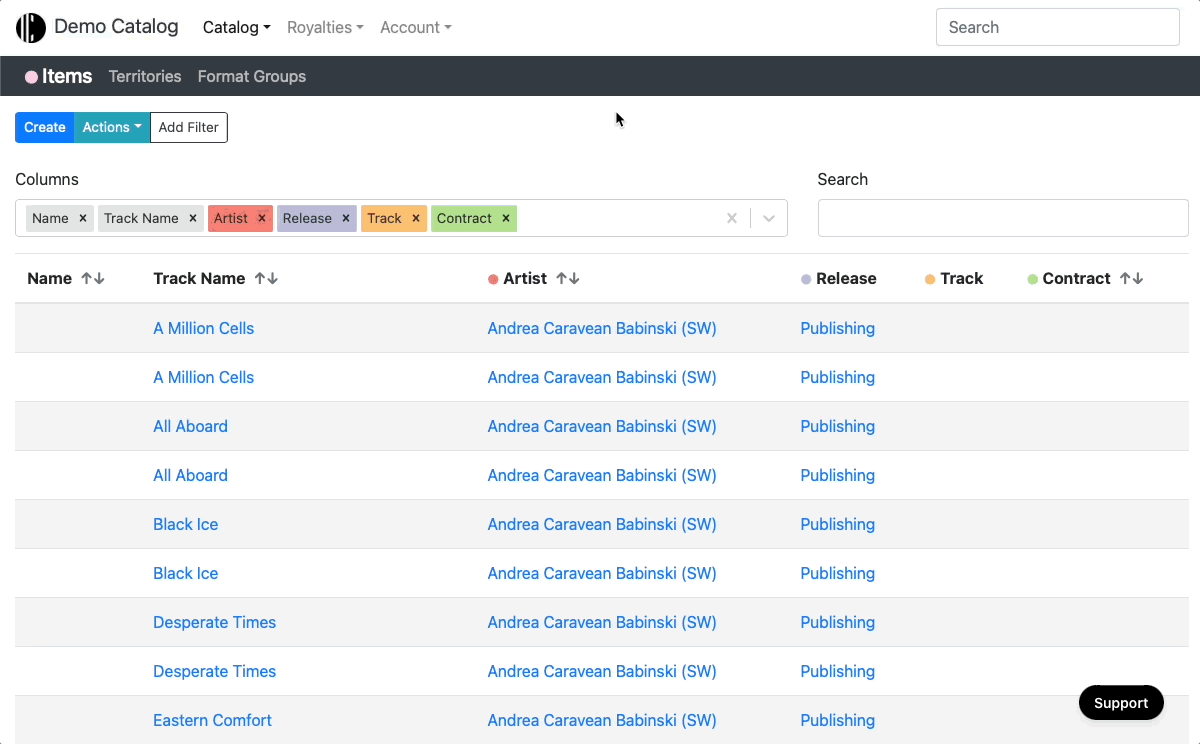Remove the Artist column tag
Viewport: 1200px width, 744px height.
[x=262, y=218]
